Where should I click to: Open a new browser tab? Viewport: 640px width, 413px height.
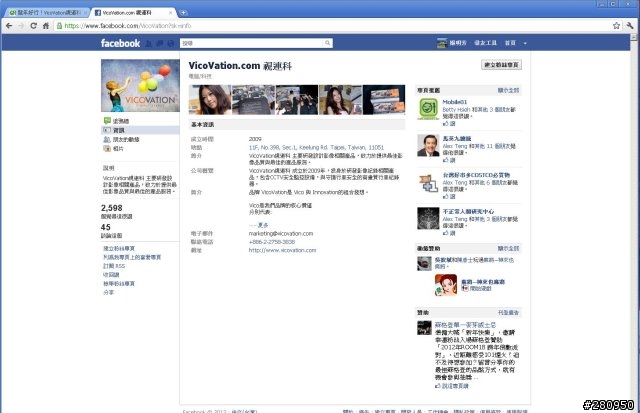tap(183, 13)
